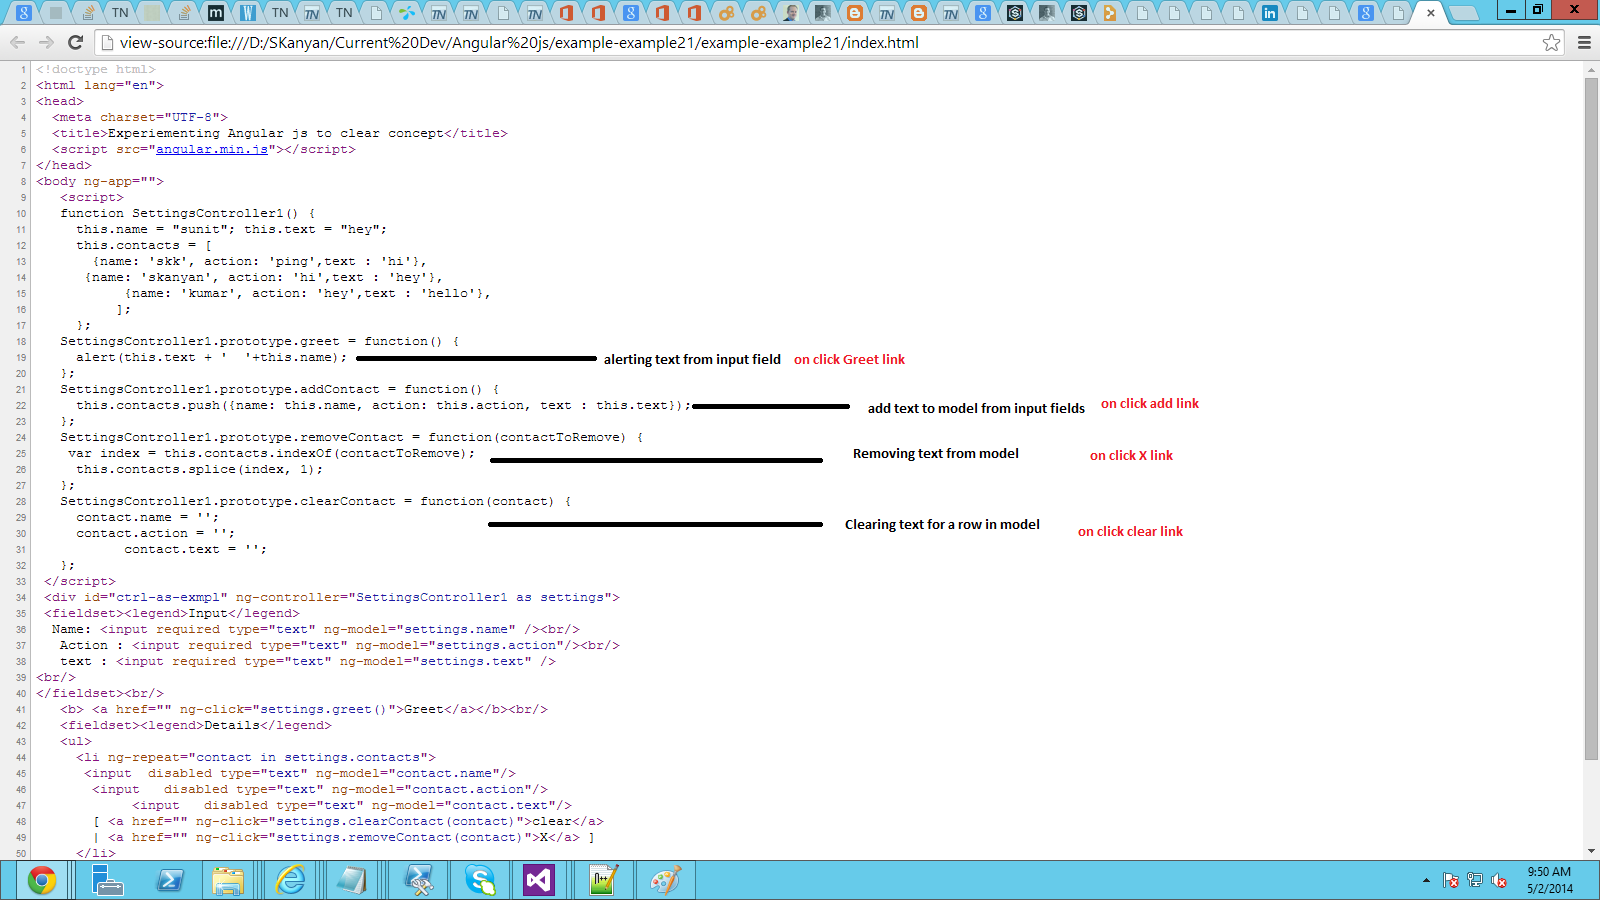The height and width of the screenshot is (900, 1600).
Task: Open Server Manager from the taskbar
Action: [107, 880]
